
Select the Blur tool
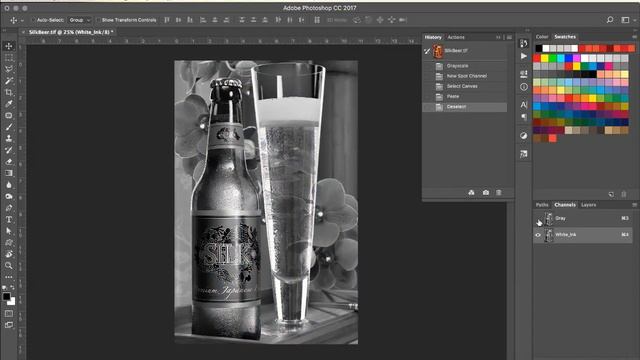[x=9, y=185]
